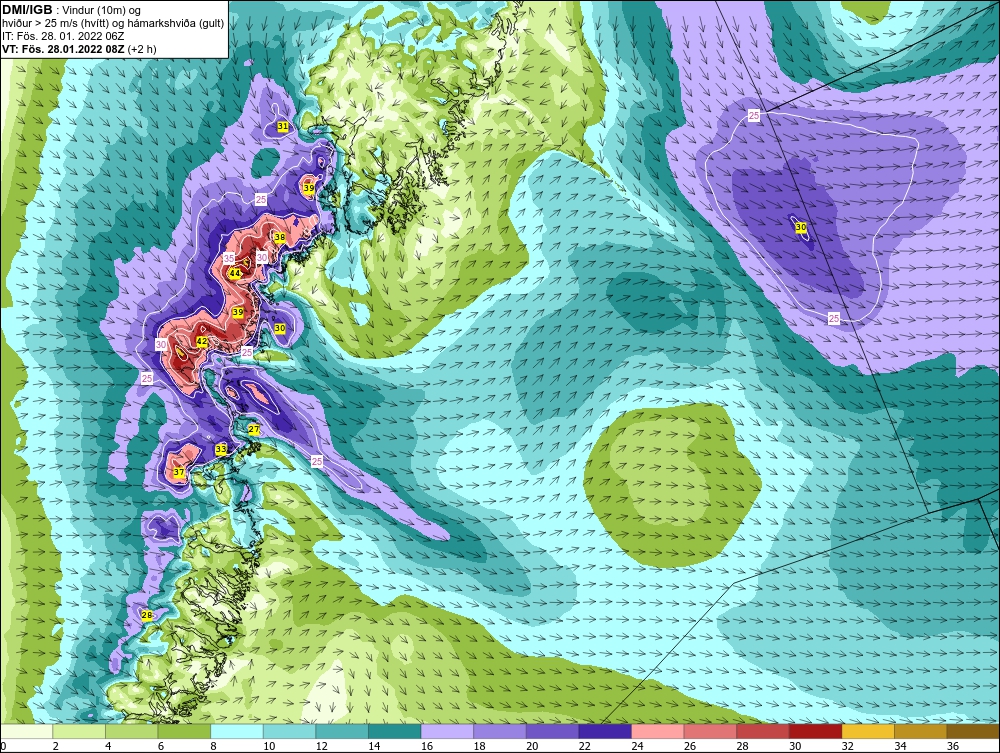The height and width of the screenshot is (753, 1000).
Task: Click the 'VT: Fös. 28.01.2022 08Z' valid time
Action: 62,49
